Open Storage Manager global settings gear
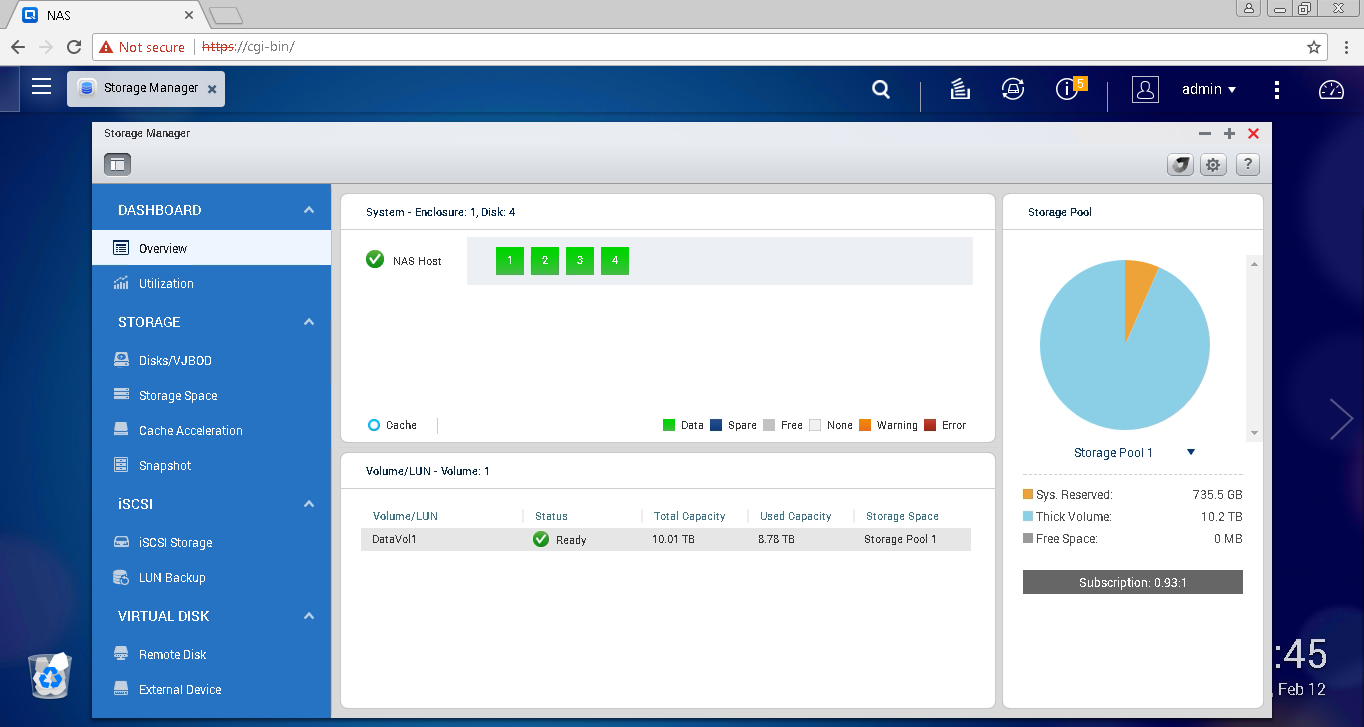 1213,165
